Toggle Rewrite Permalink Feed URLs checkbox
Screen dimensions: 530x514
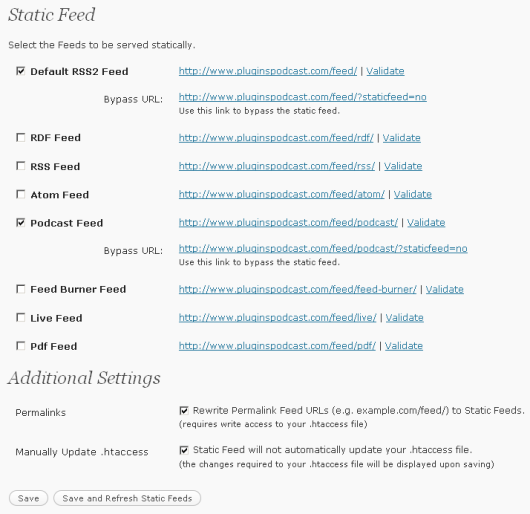184,411
